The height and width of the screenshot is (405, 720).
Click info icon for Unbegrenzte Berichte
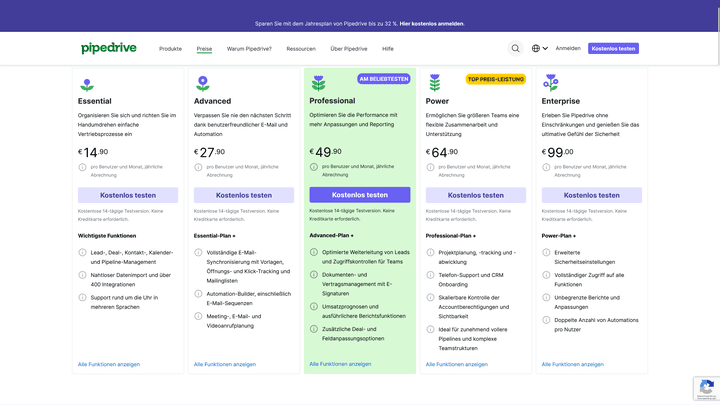click(546, 298)
